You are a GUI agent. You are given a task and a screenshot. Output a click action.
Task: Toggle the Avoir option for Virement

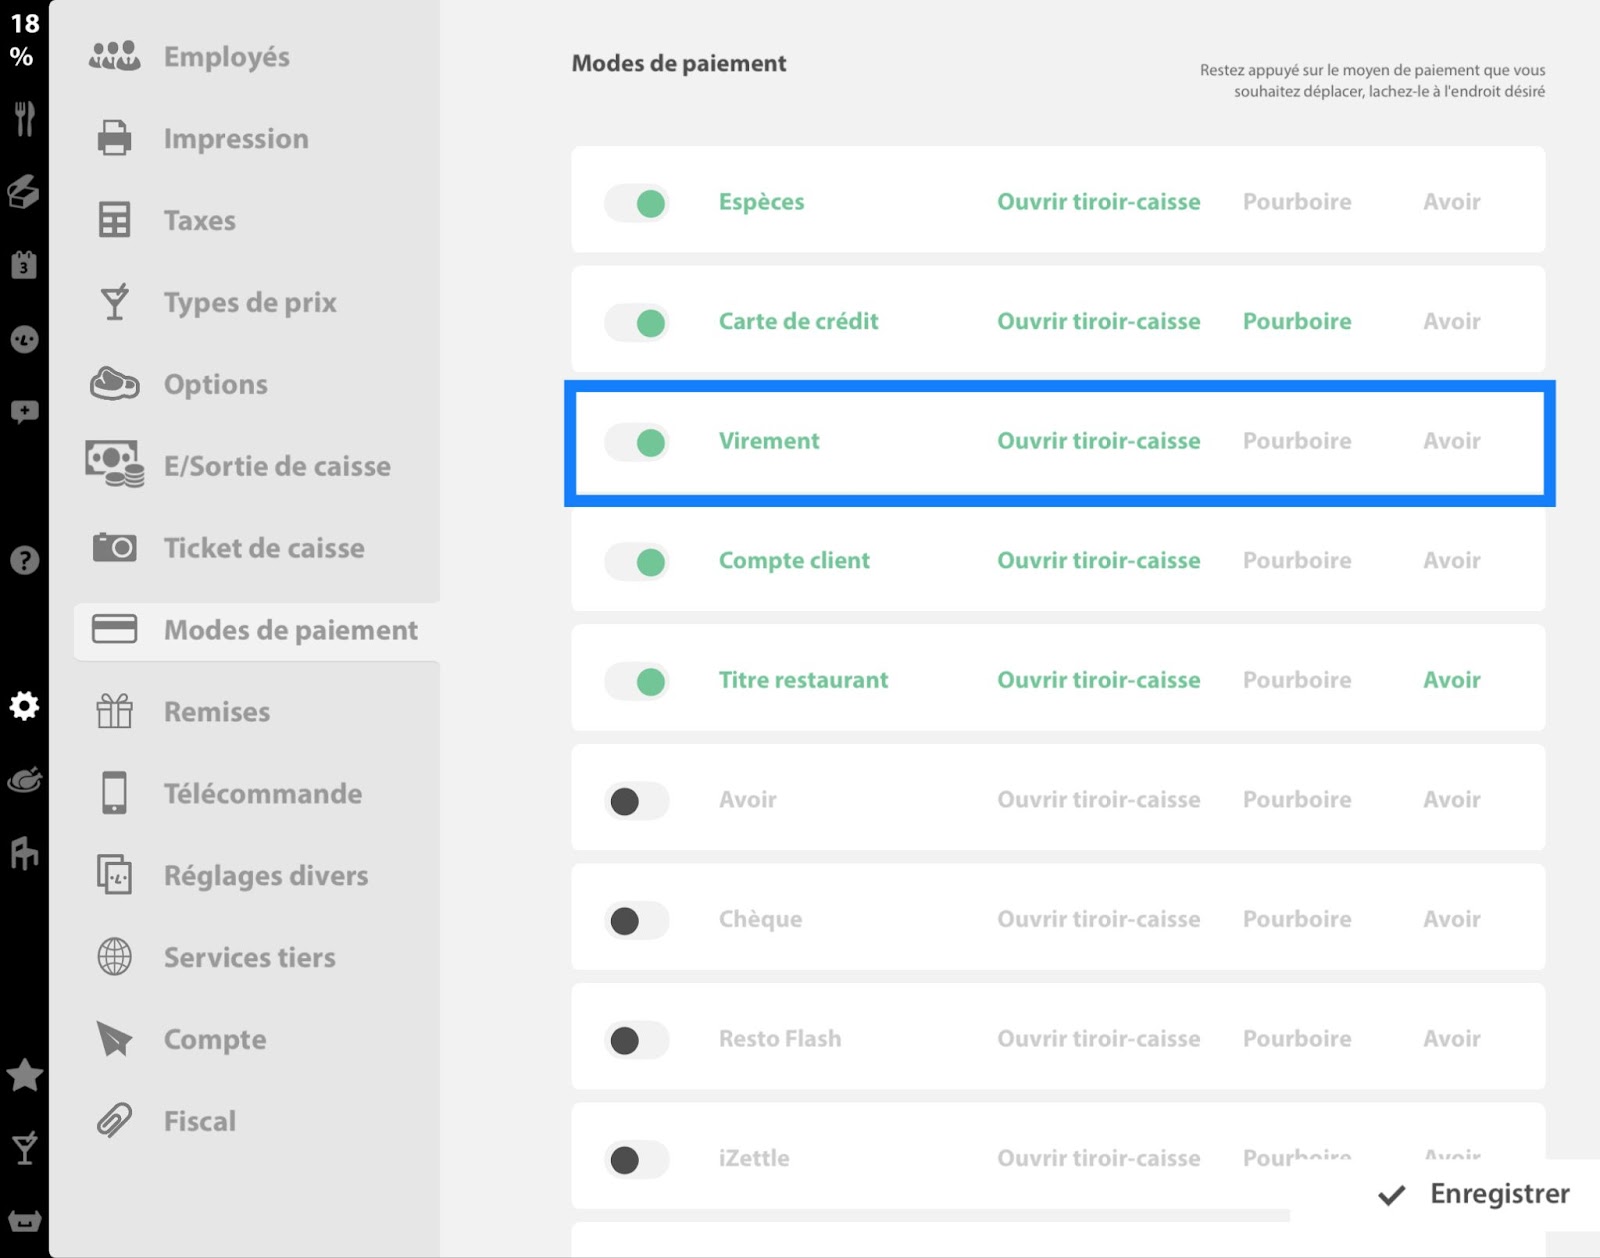tap(1452, 441)
